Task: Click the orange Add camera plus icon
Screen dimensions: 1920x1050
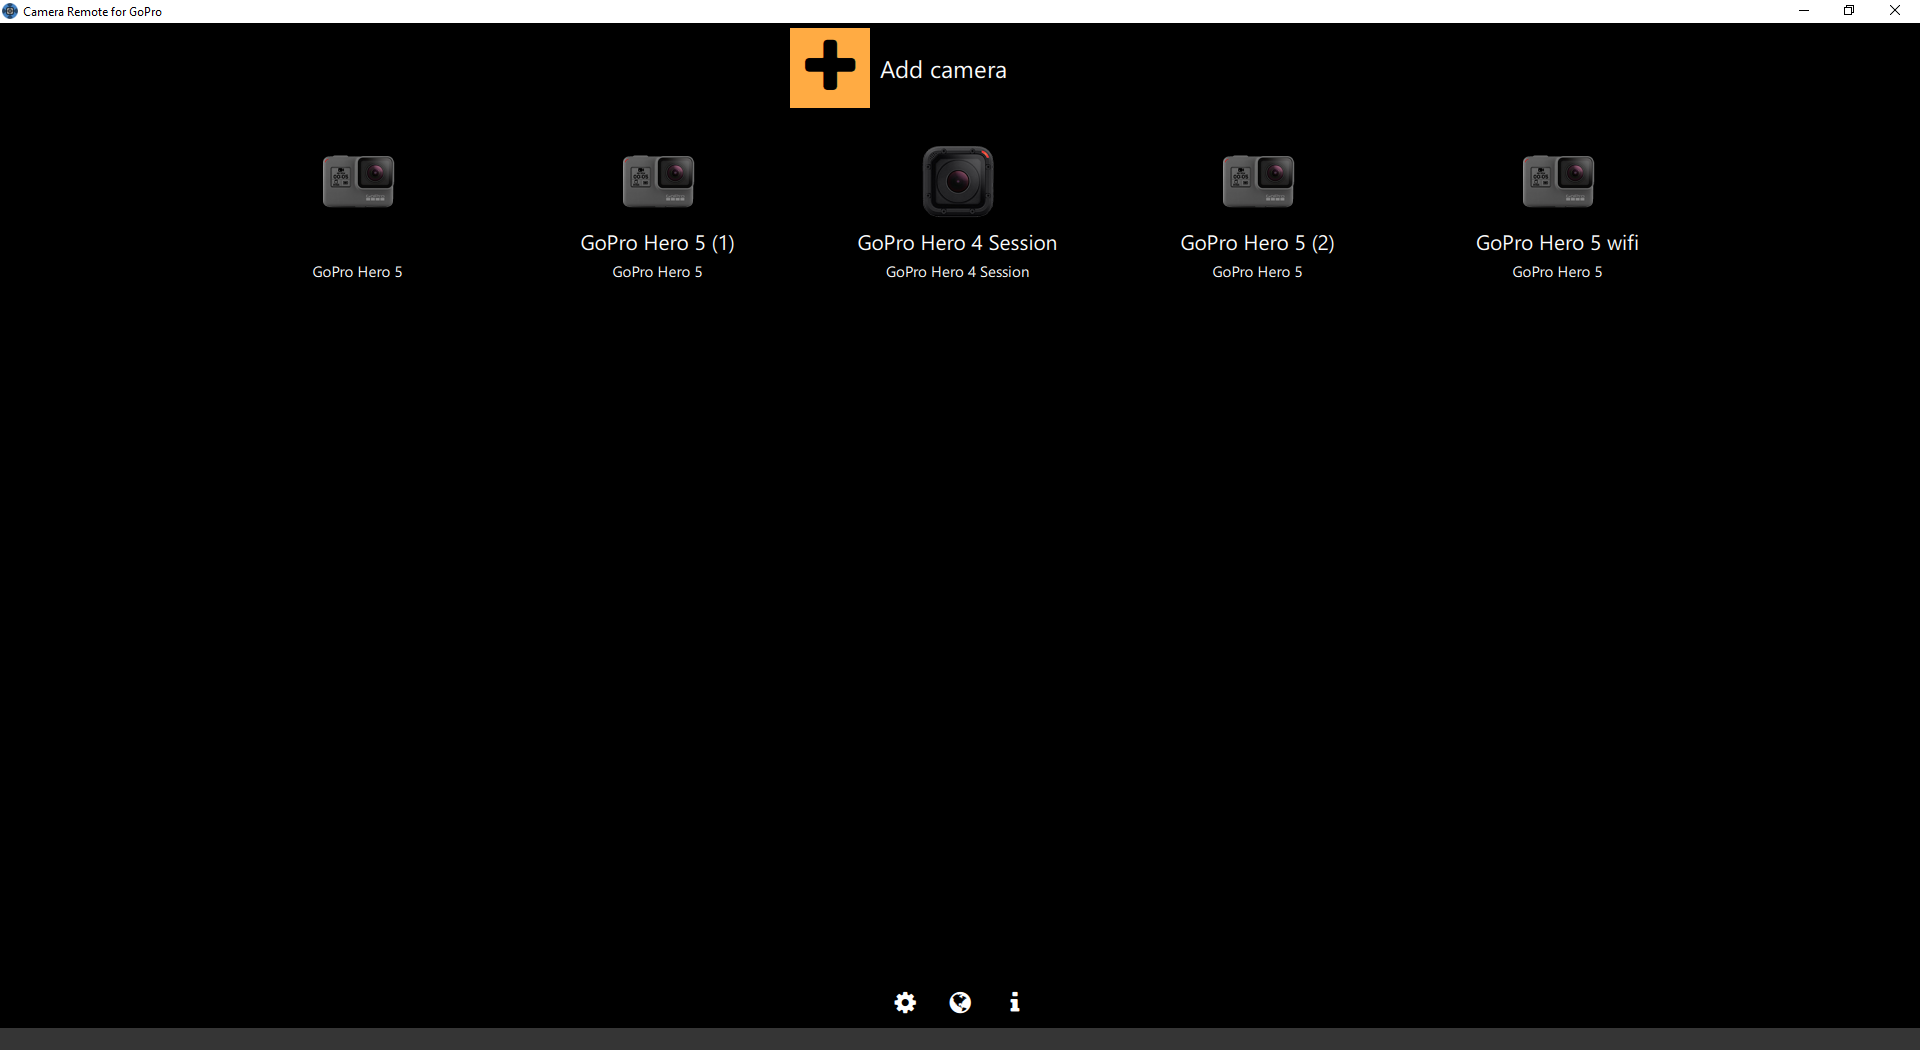Action: pos(829,67)
